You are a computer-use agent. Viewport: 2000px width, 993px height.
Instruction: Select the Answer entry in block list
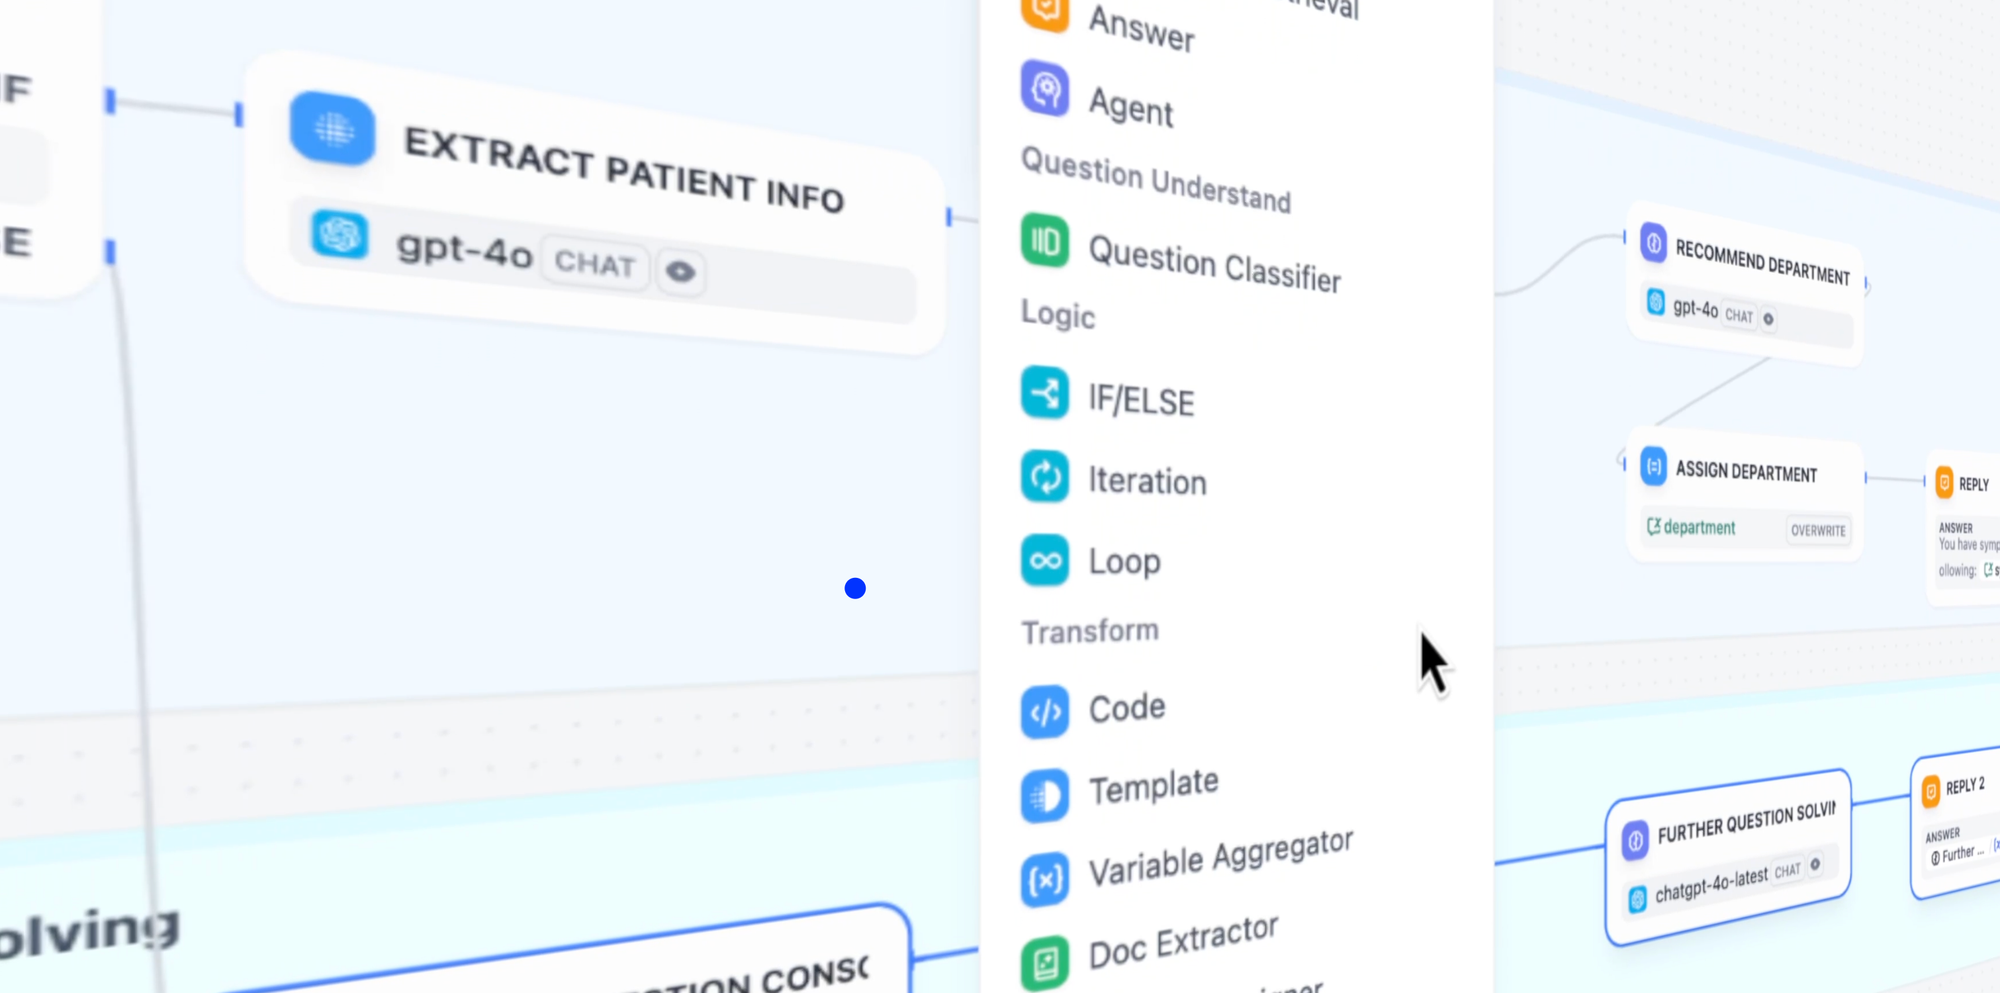[1141, 30]
